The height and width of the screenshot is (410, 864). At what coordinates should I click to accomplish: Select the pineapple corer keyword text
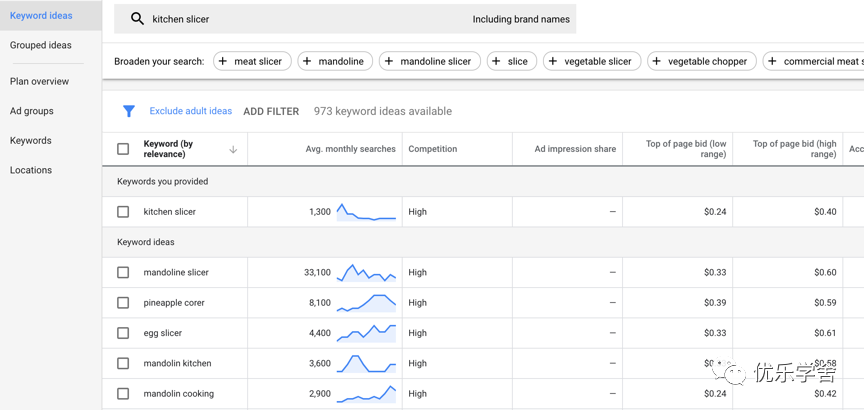point(174,303)
